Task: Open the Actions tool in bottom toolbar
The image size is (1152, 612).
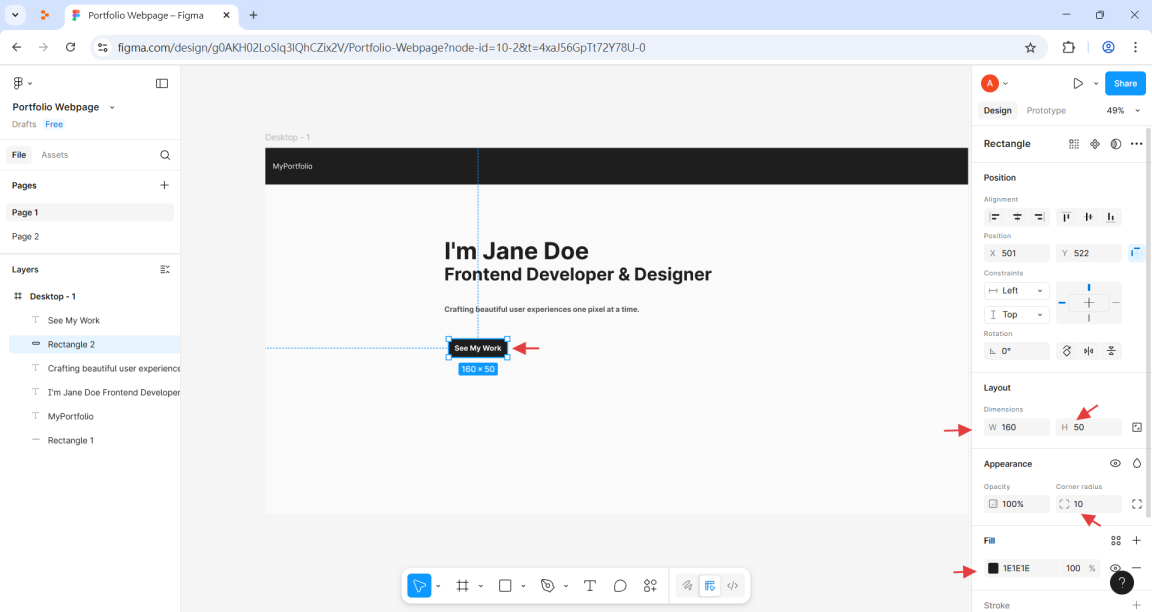Action: [650, 586]
